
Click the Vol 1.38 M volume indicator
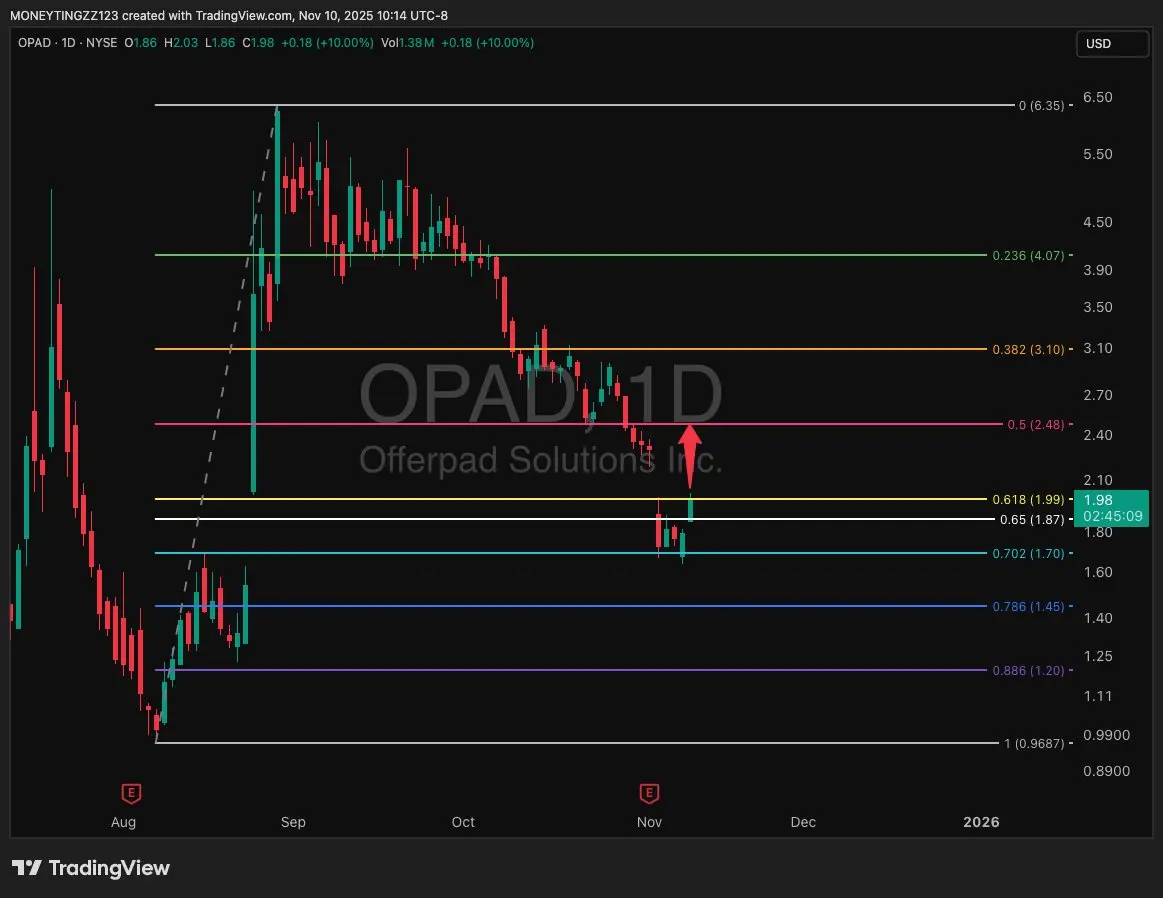[x=407, y=43]
